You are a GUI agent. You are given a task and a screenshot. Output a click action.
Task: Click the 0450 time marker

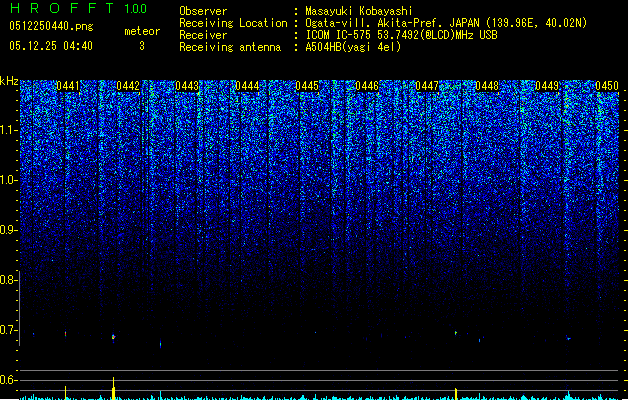click(x=607, y=86)
